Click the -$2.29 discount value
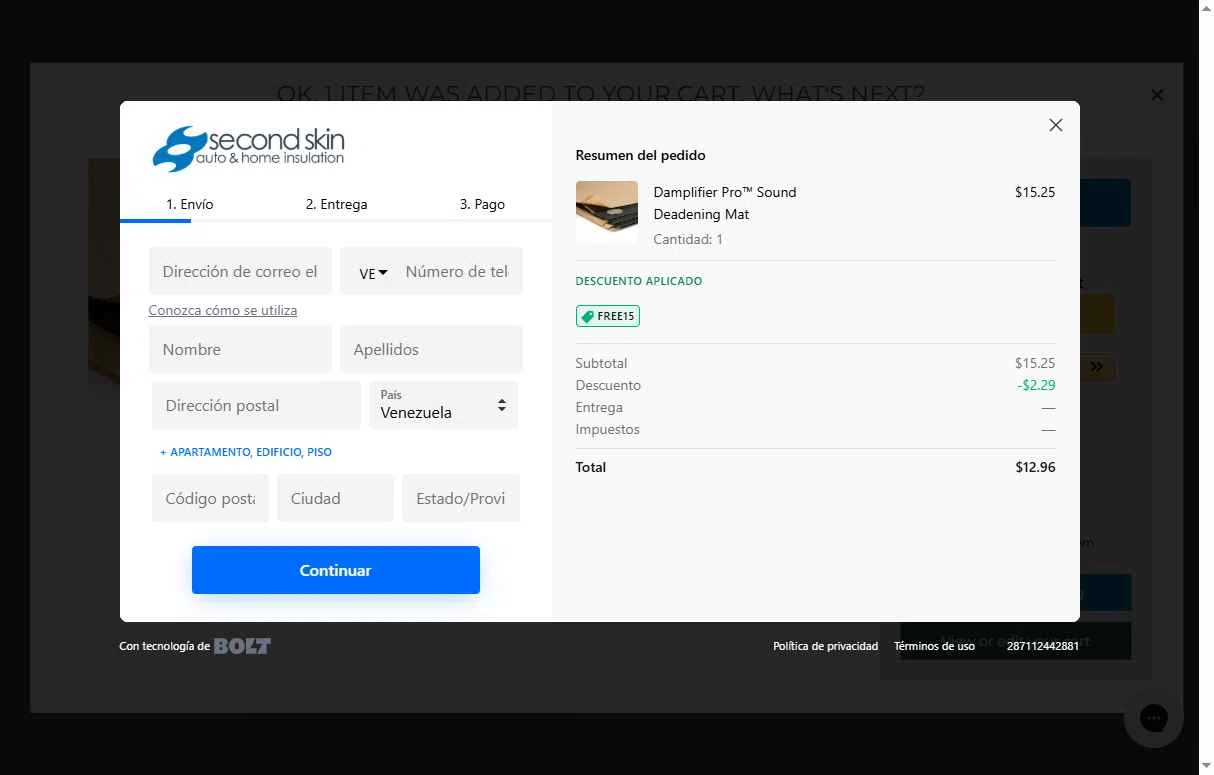Screen dimensions: 1214x775 coord(1036,385)
